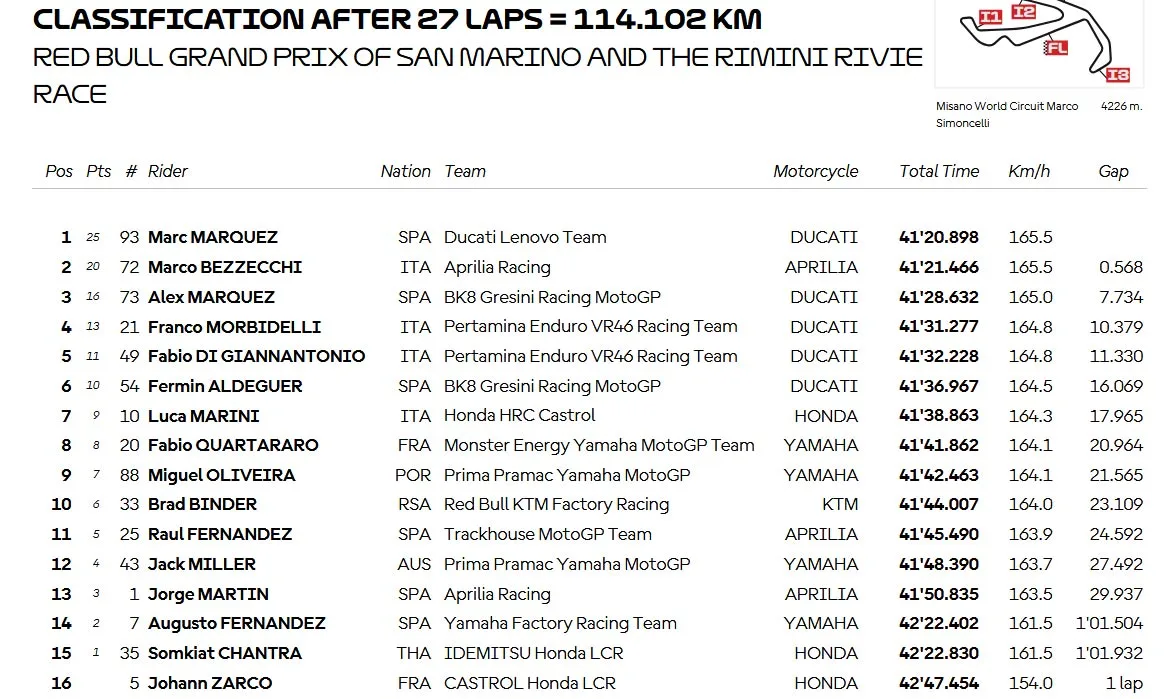Viewport: 1173px width, 699px height.
Task: Click the I3 sector marker on track map
Action: tap(1117, 74)
